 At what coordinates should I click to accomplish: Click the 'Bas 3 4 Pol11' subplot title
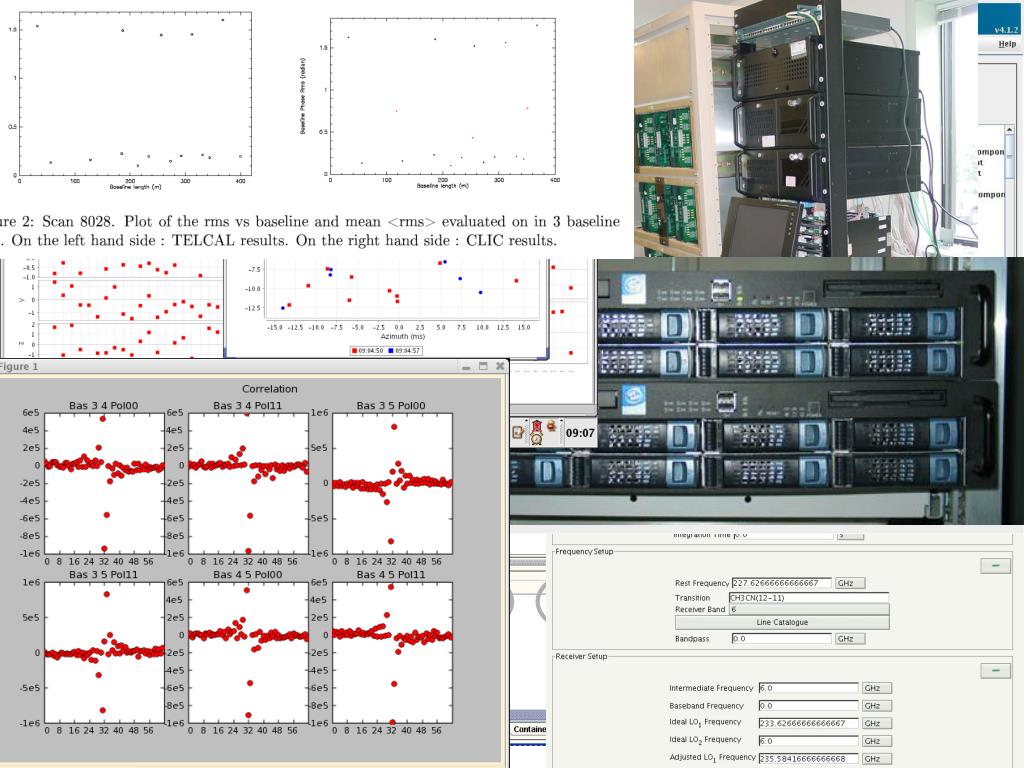click(248, 406)
